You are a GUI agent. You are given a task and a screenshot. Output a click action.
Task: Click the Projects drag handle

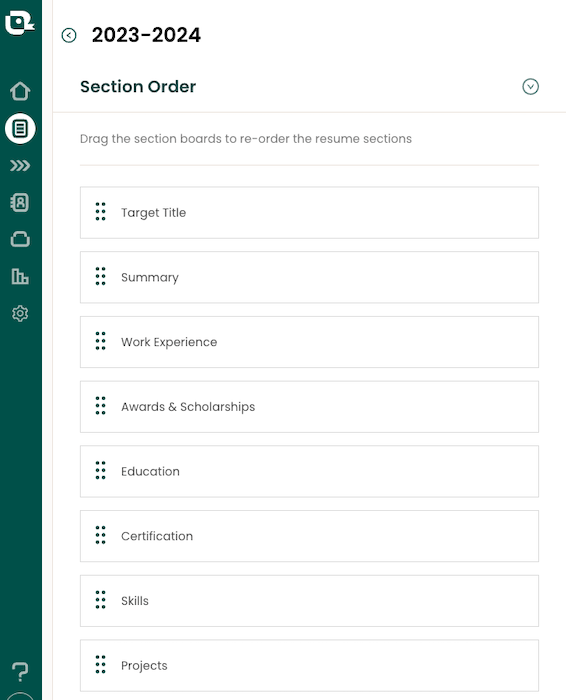click(x=100, y=665)
